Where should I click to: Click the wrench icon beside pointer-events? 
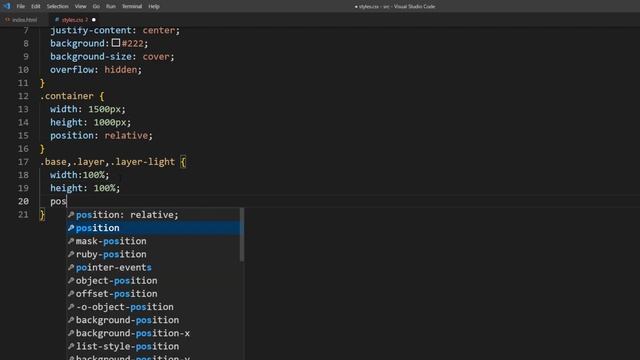click(71, 267)
